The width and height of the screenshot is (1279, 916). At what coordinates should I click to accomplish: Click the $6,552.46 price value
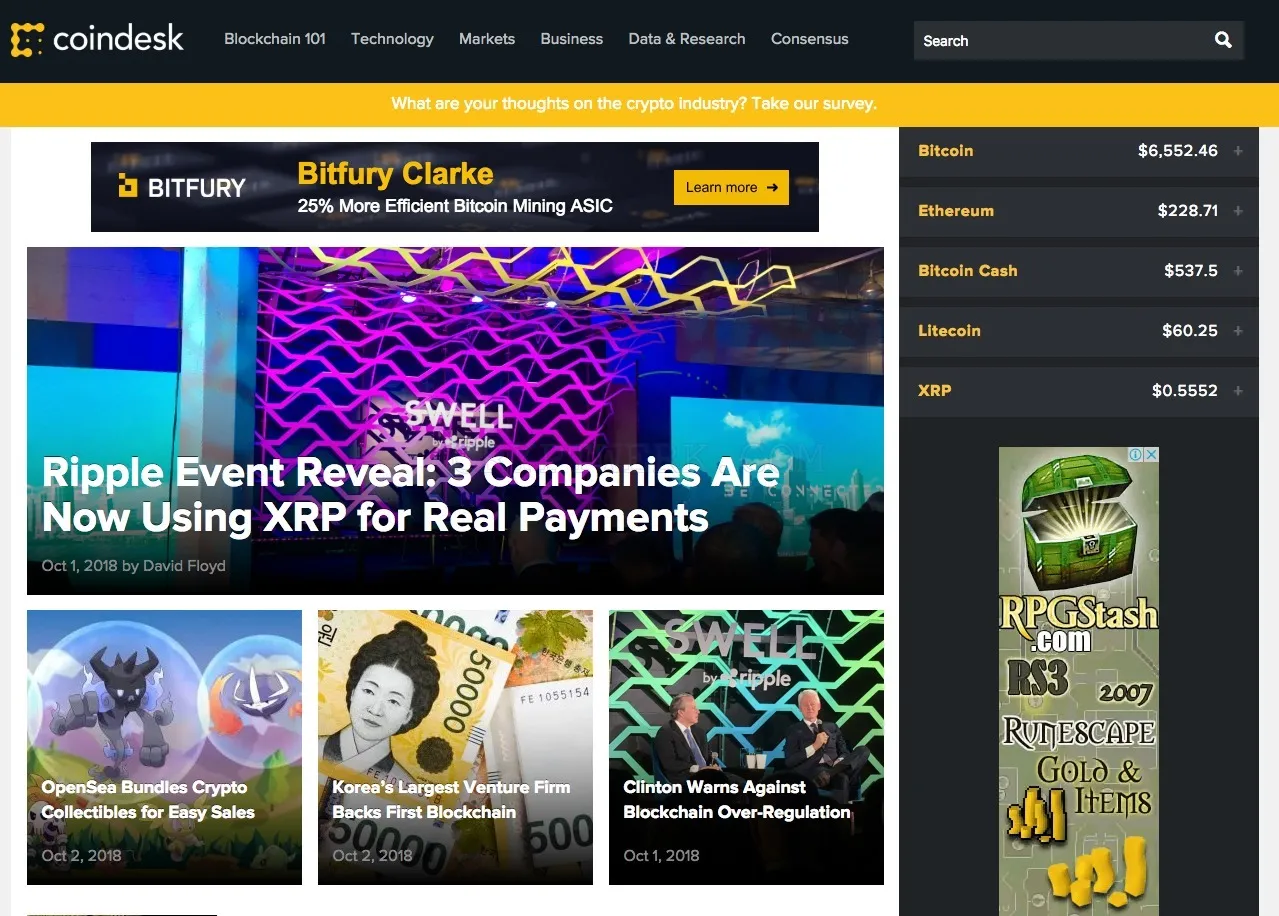click(x=1178, y=151)
